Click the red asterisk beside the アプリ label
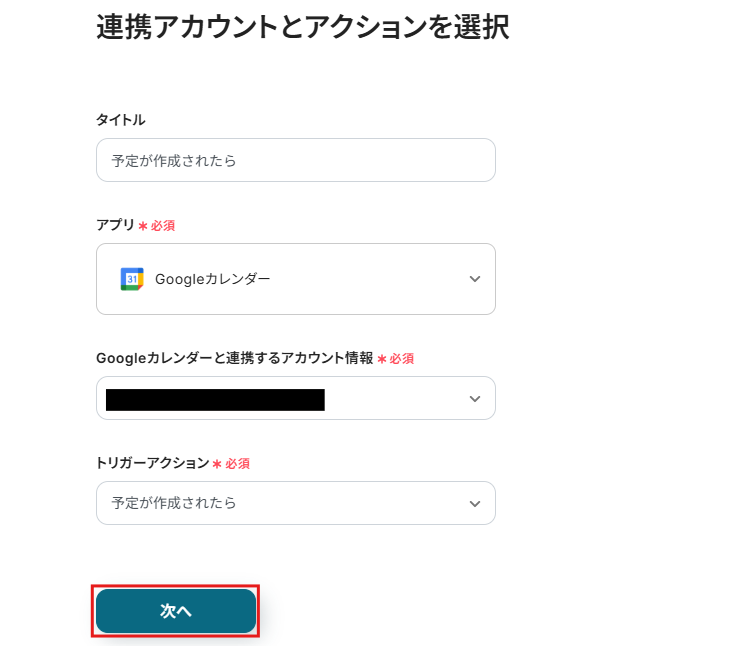Screen dimensions: 747x646 143,227
